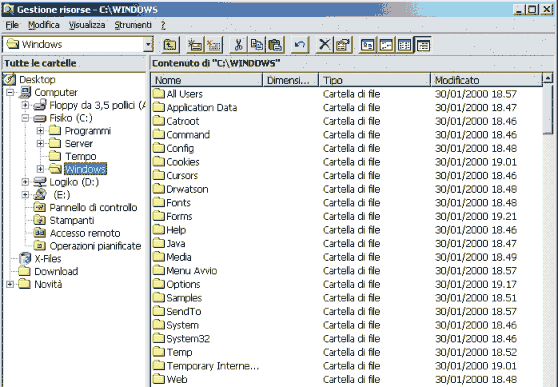Sort by the Modificato column header
Screen dimensions: 558x387
click(486, 80)
